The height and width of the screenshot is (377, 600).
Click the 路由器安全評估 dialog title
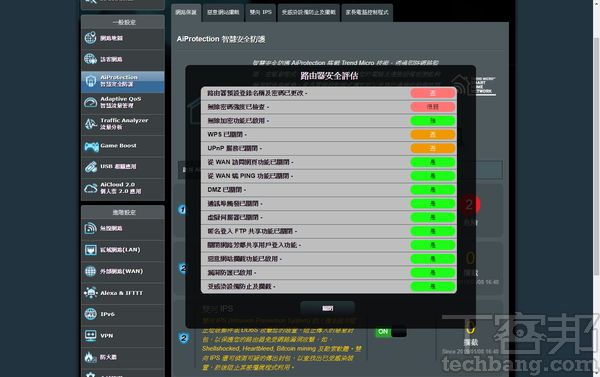pyautogui.click(x=329, y=76)
